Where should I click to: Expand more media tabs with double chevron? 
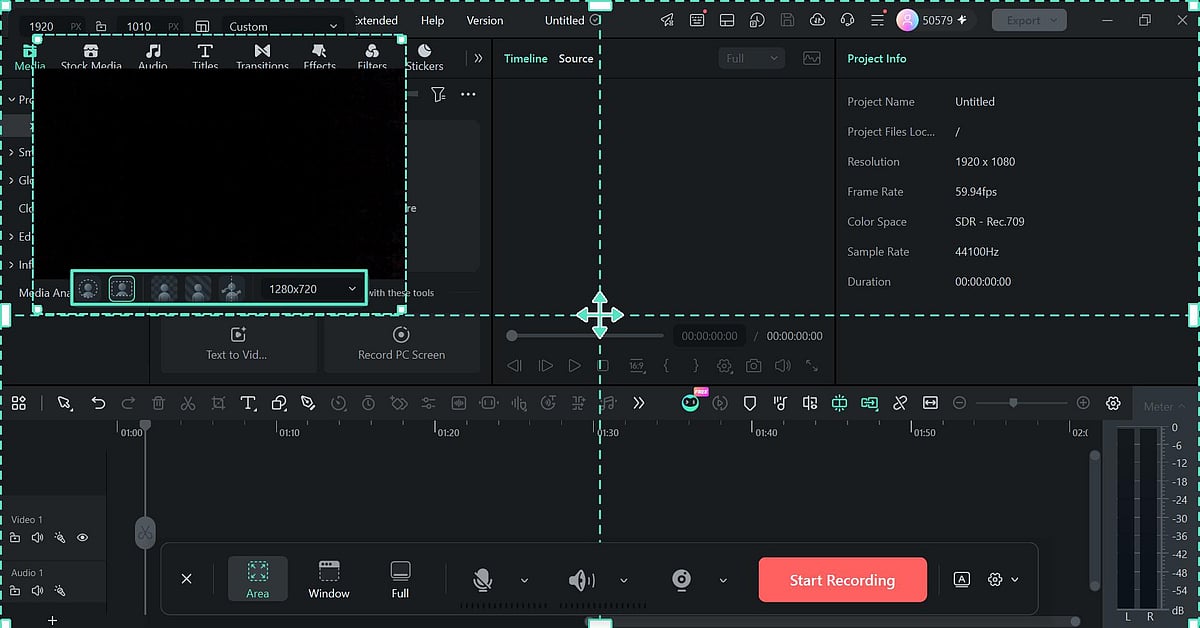tap(478, 58)
